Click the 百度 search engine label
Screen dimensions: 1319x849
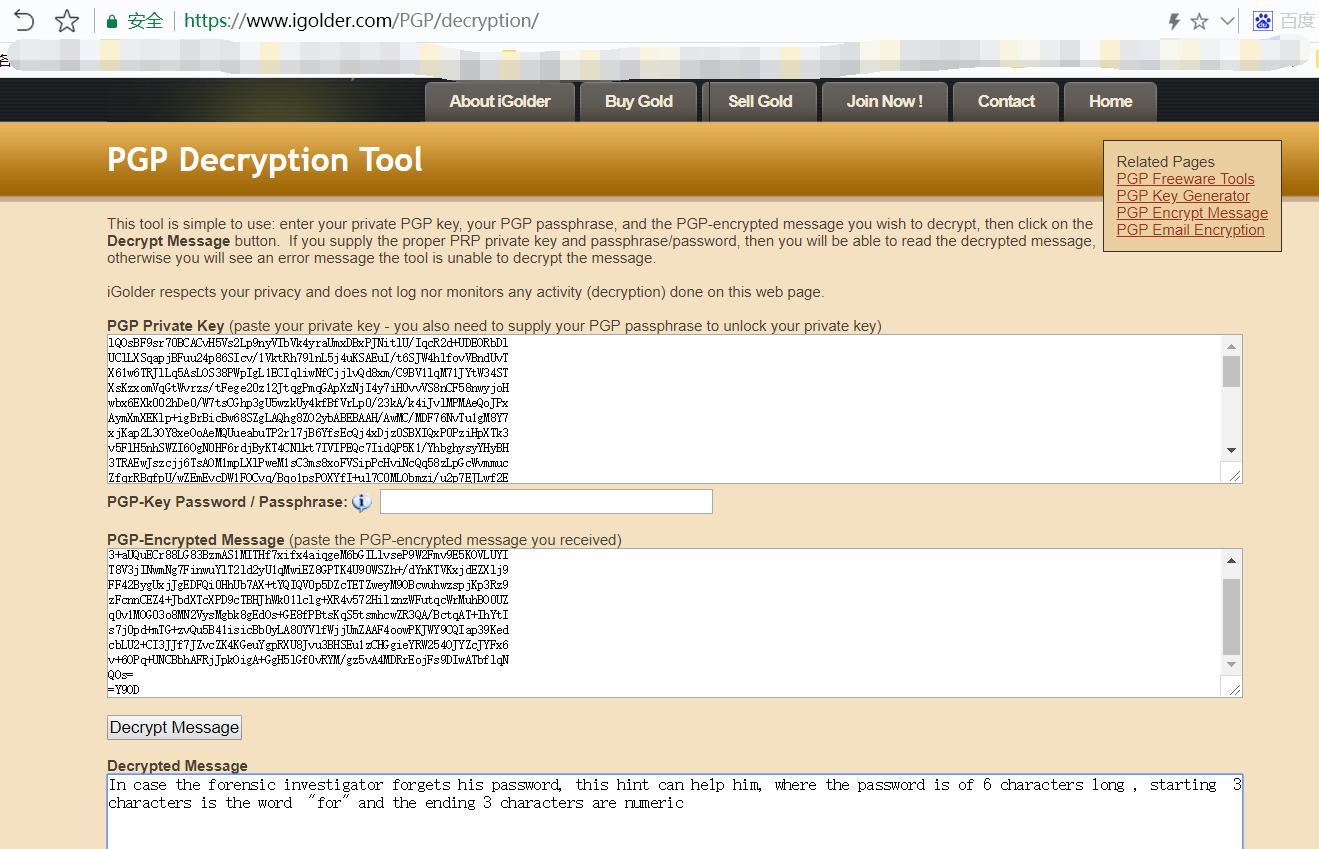[1297, 20]
